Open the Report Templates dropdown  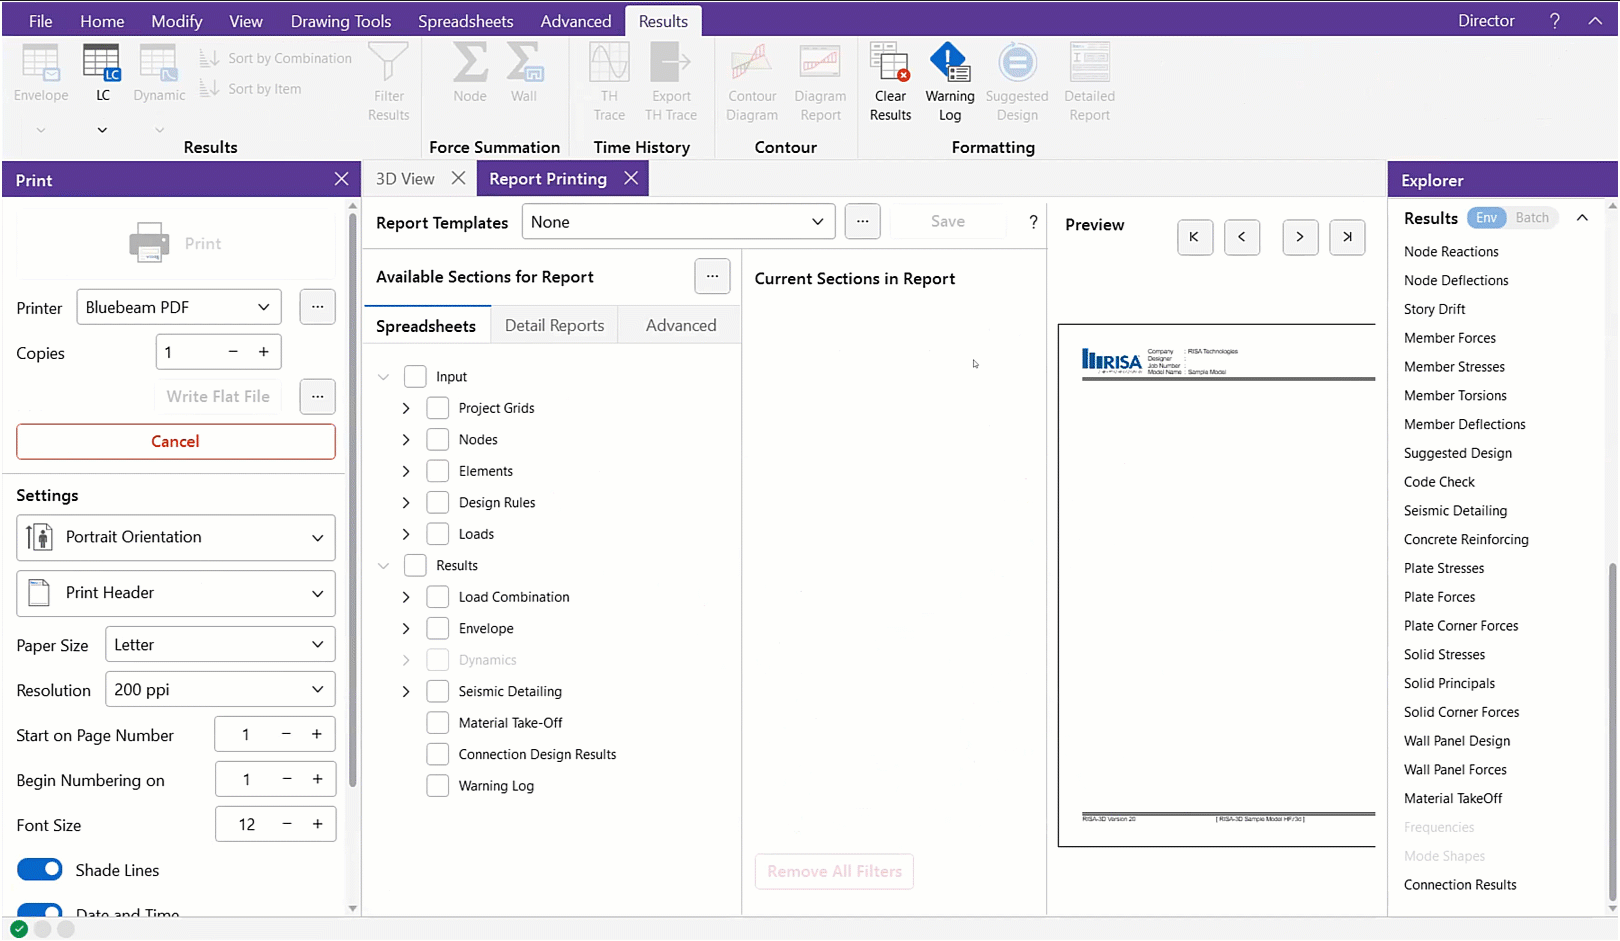[678, 222]
